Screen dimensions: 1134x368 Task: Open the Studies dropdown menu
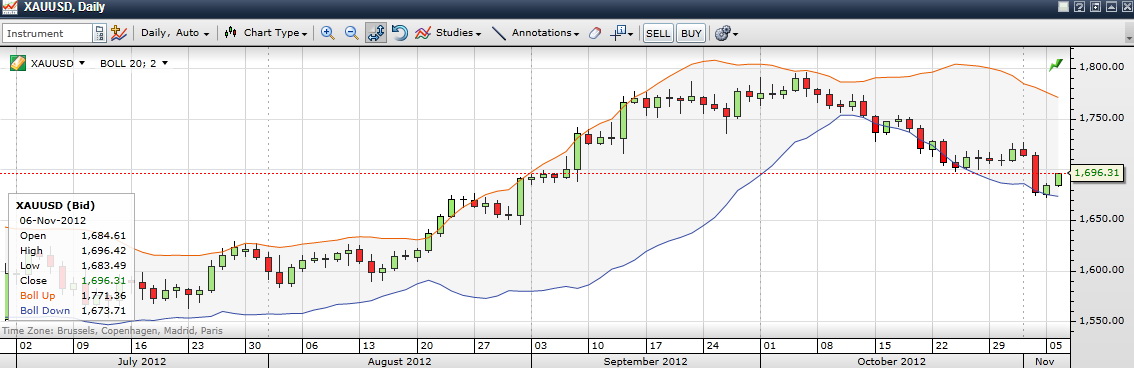pyautogui.click(x=459, y=33)
